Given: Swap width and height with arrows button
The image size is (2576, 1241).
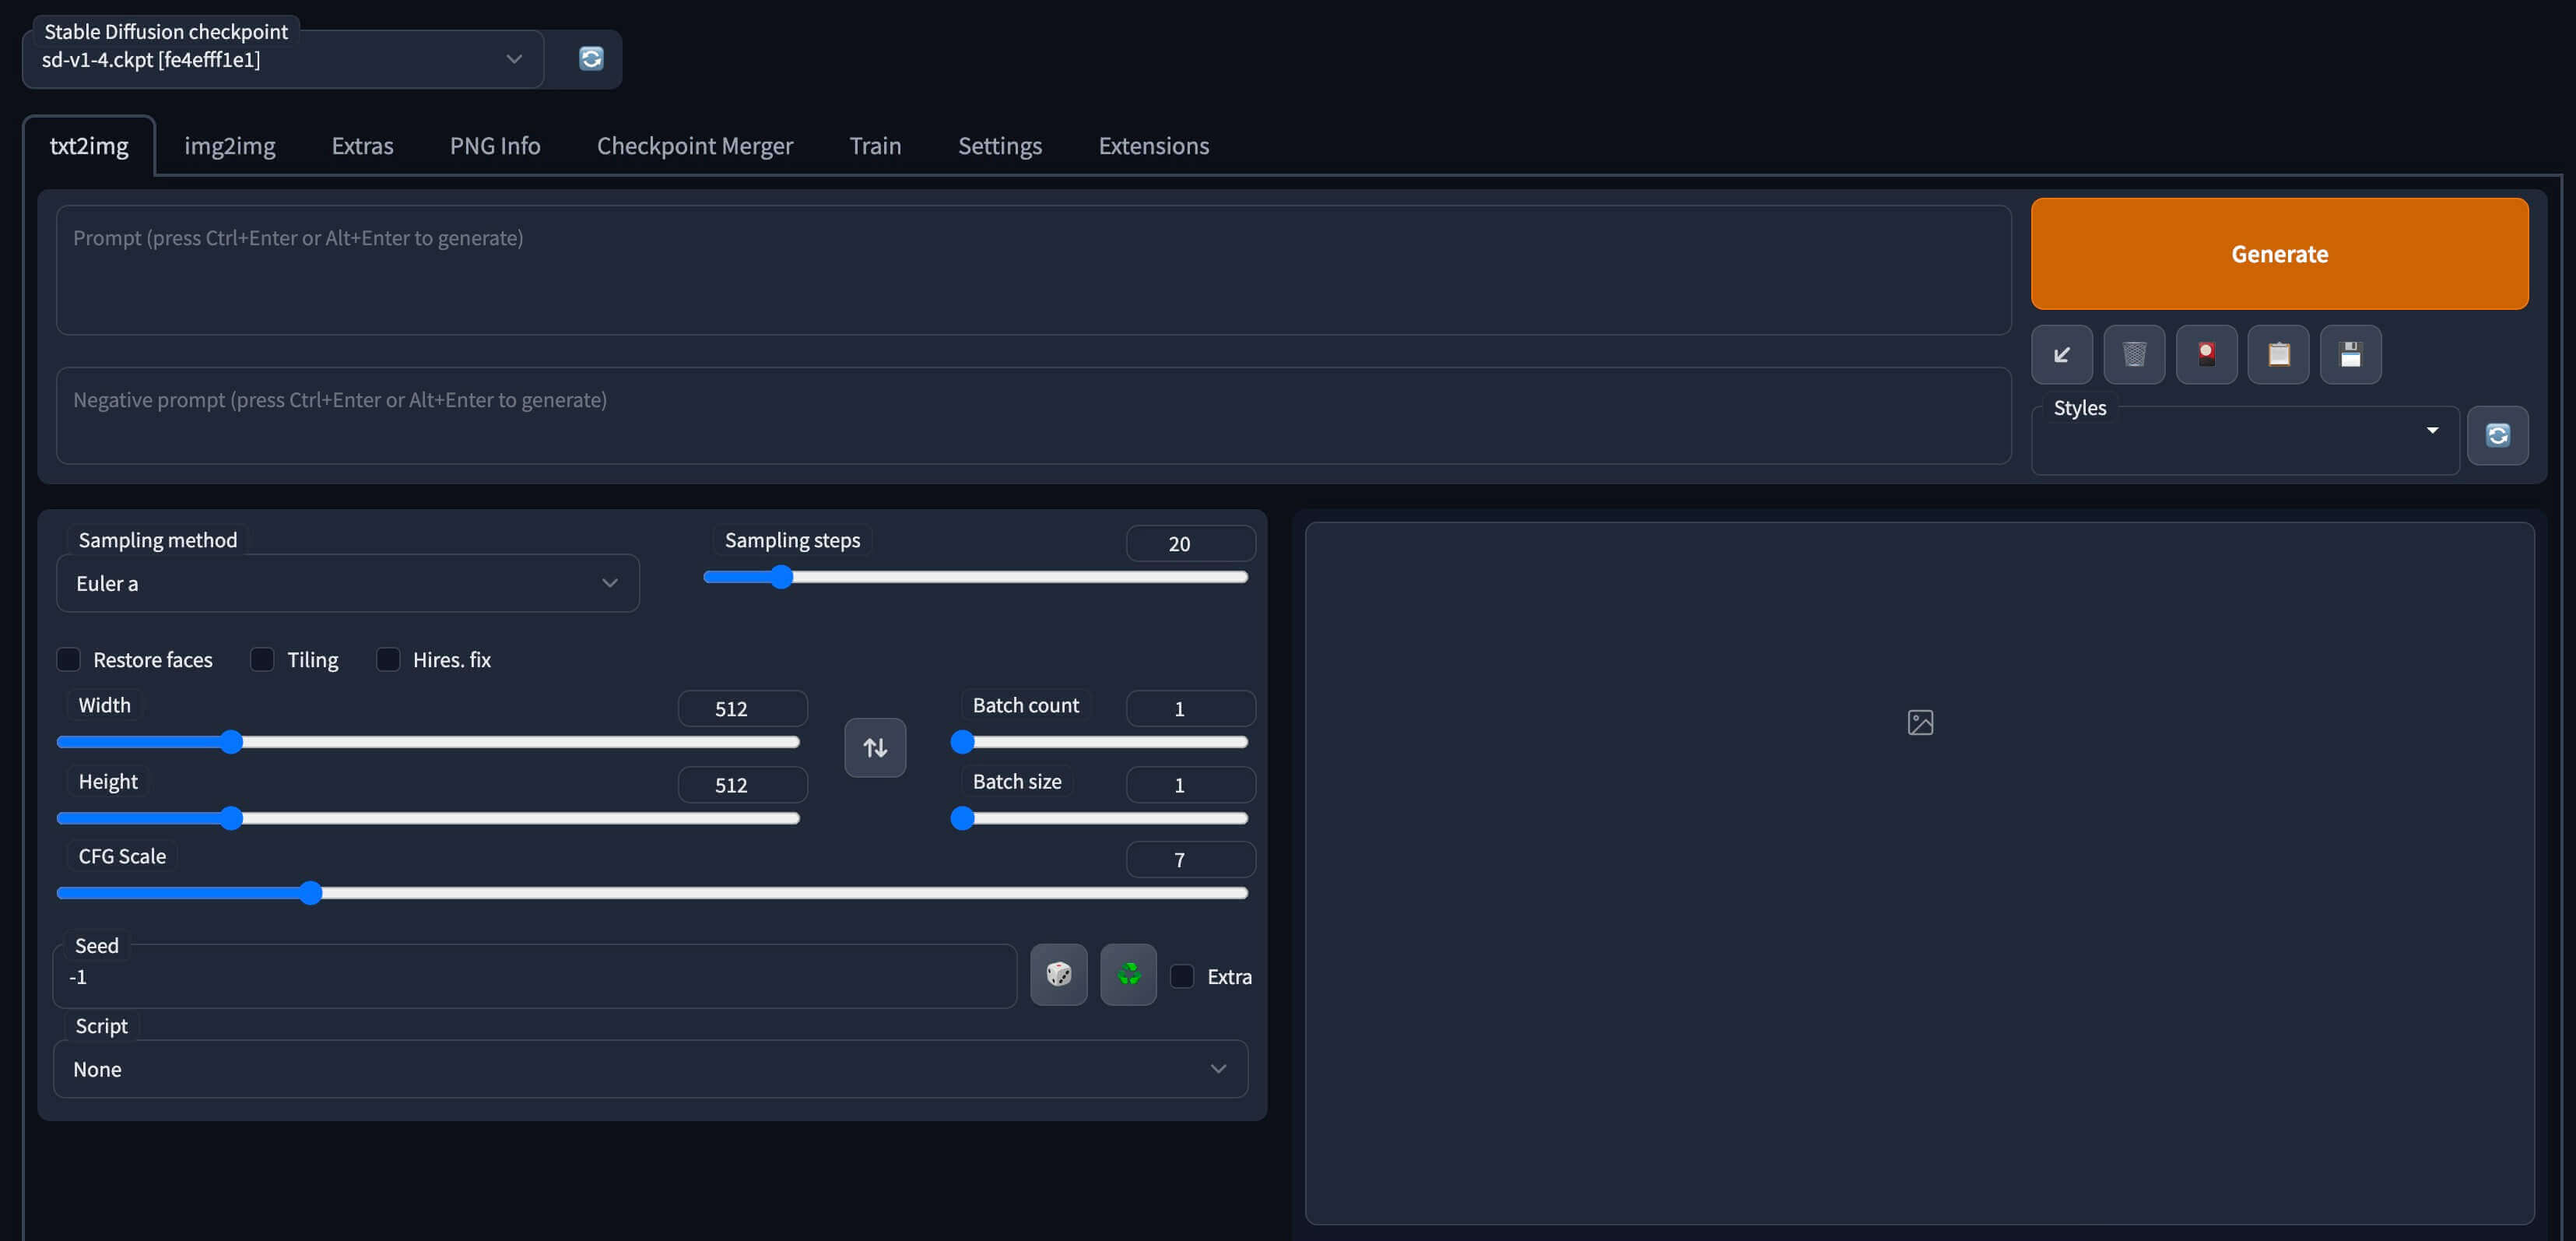Looking at the screenshot, I should click(x=874, y=747).
